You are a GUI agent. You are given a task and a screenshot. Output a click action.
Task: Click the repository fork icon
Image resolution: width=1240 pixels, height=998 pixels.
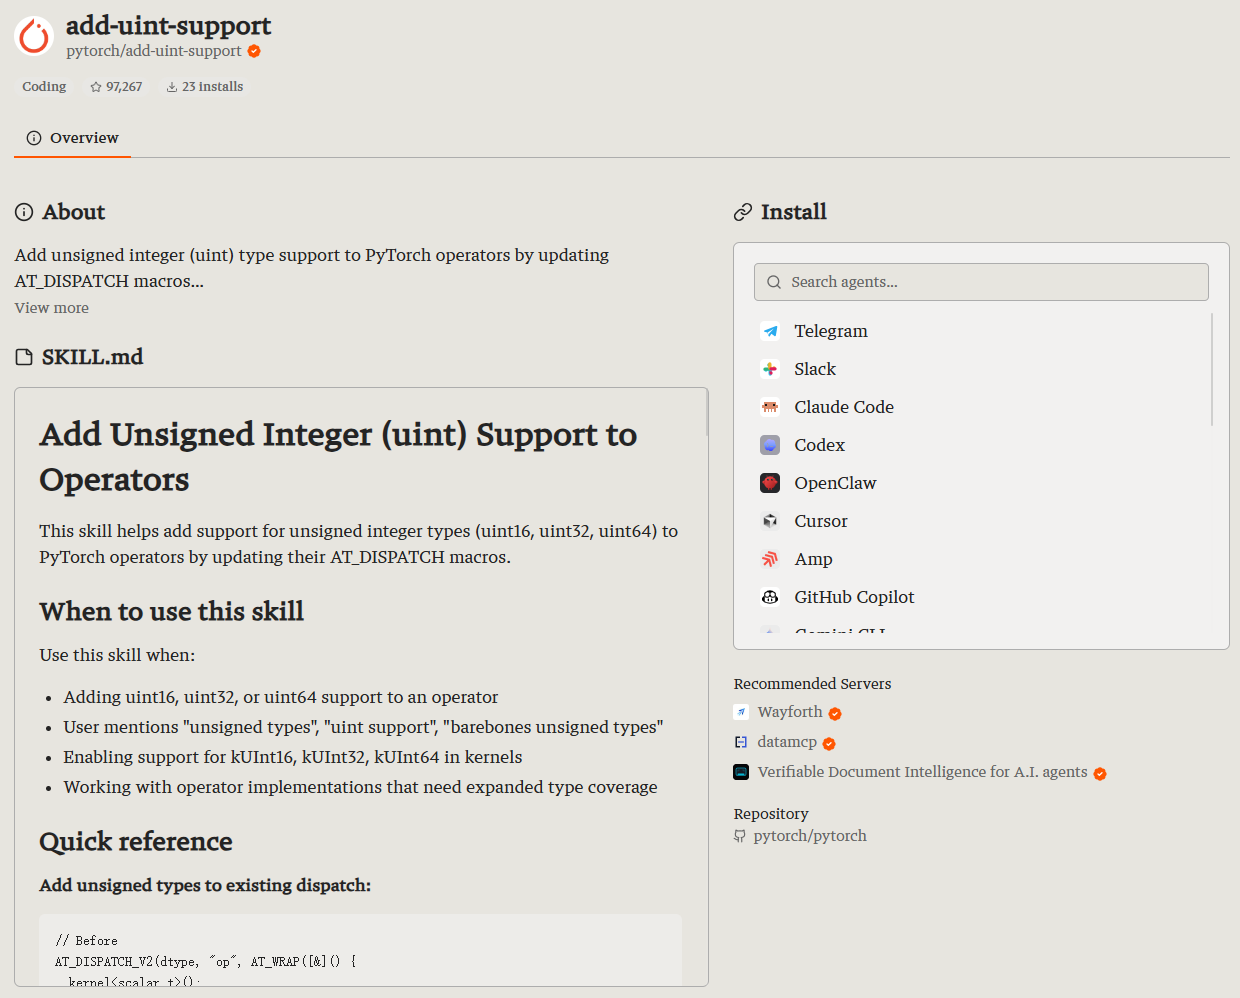pos(740,836)
